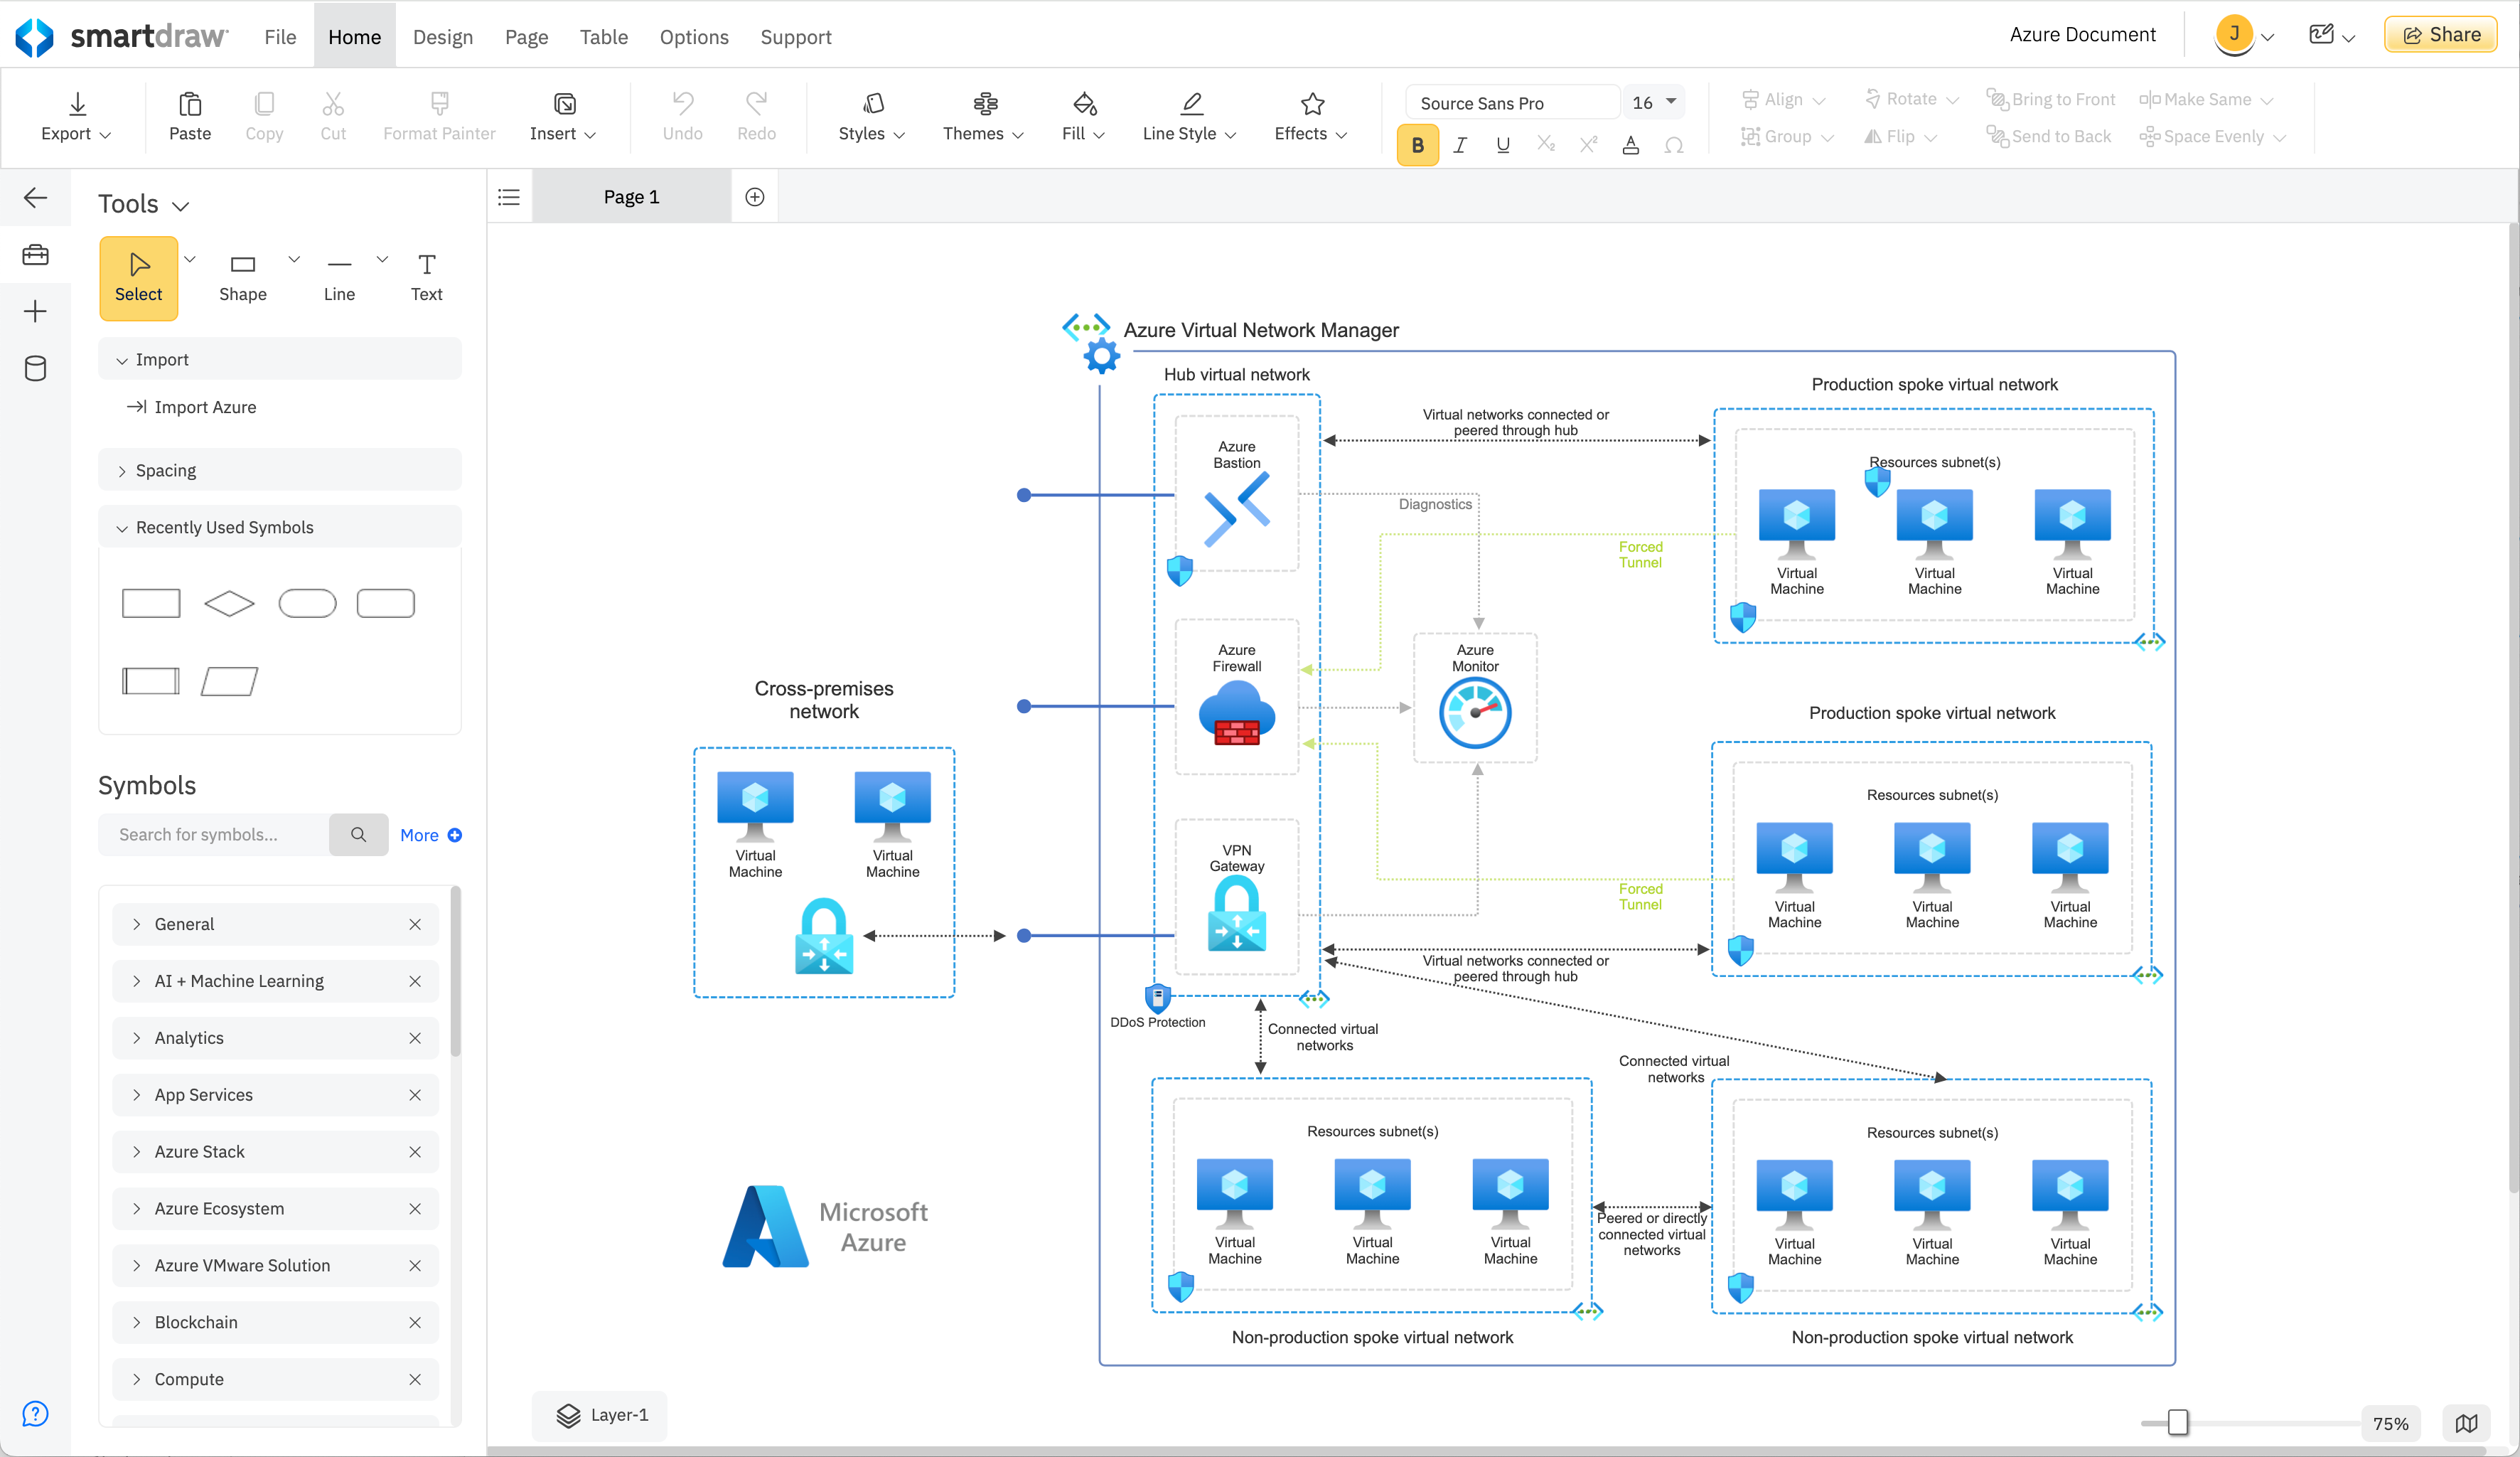Click the Undo icon
The image size is (2520, 1457).
point(682,104)
